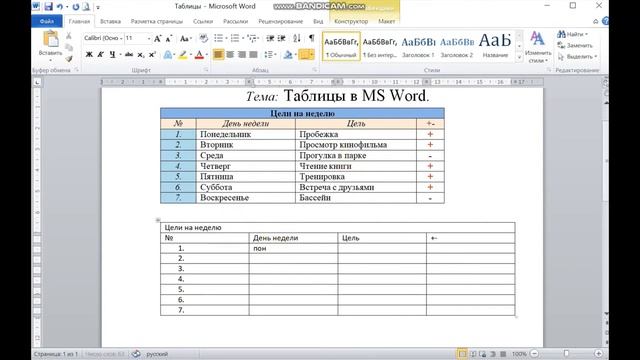
Task: Switch to the Разметка страницы tab
Action: point(157,21)
